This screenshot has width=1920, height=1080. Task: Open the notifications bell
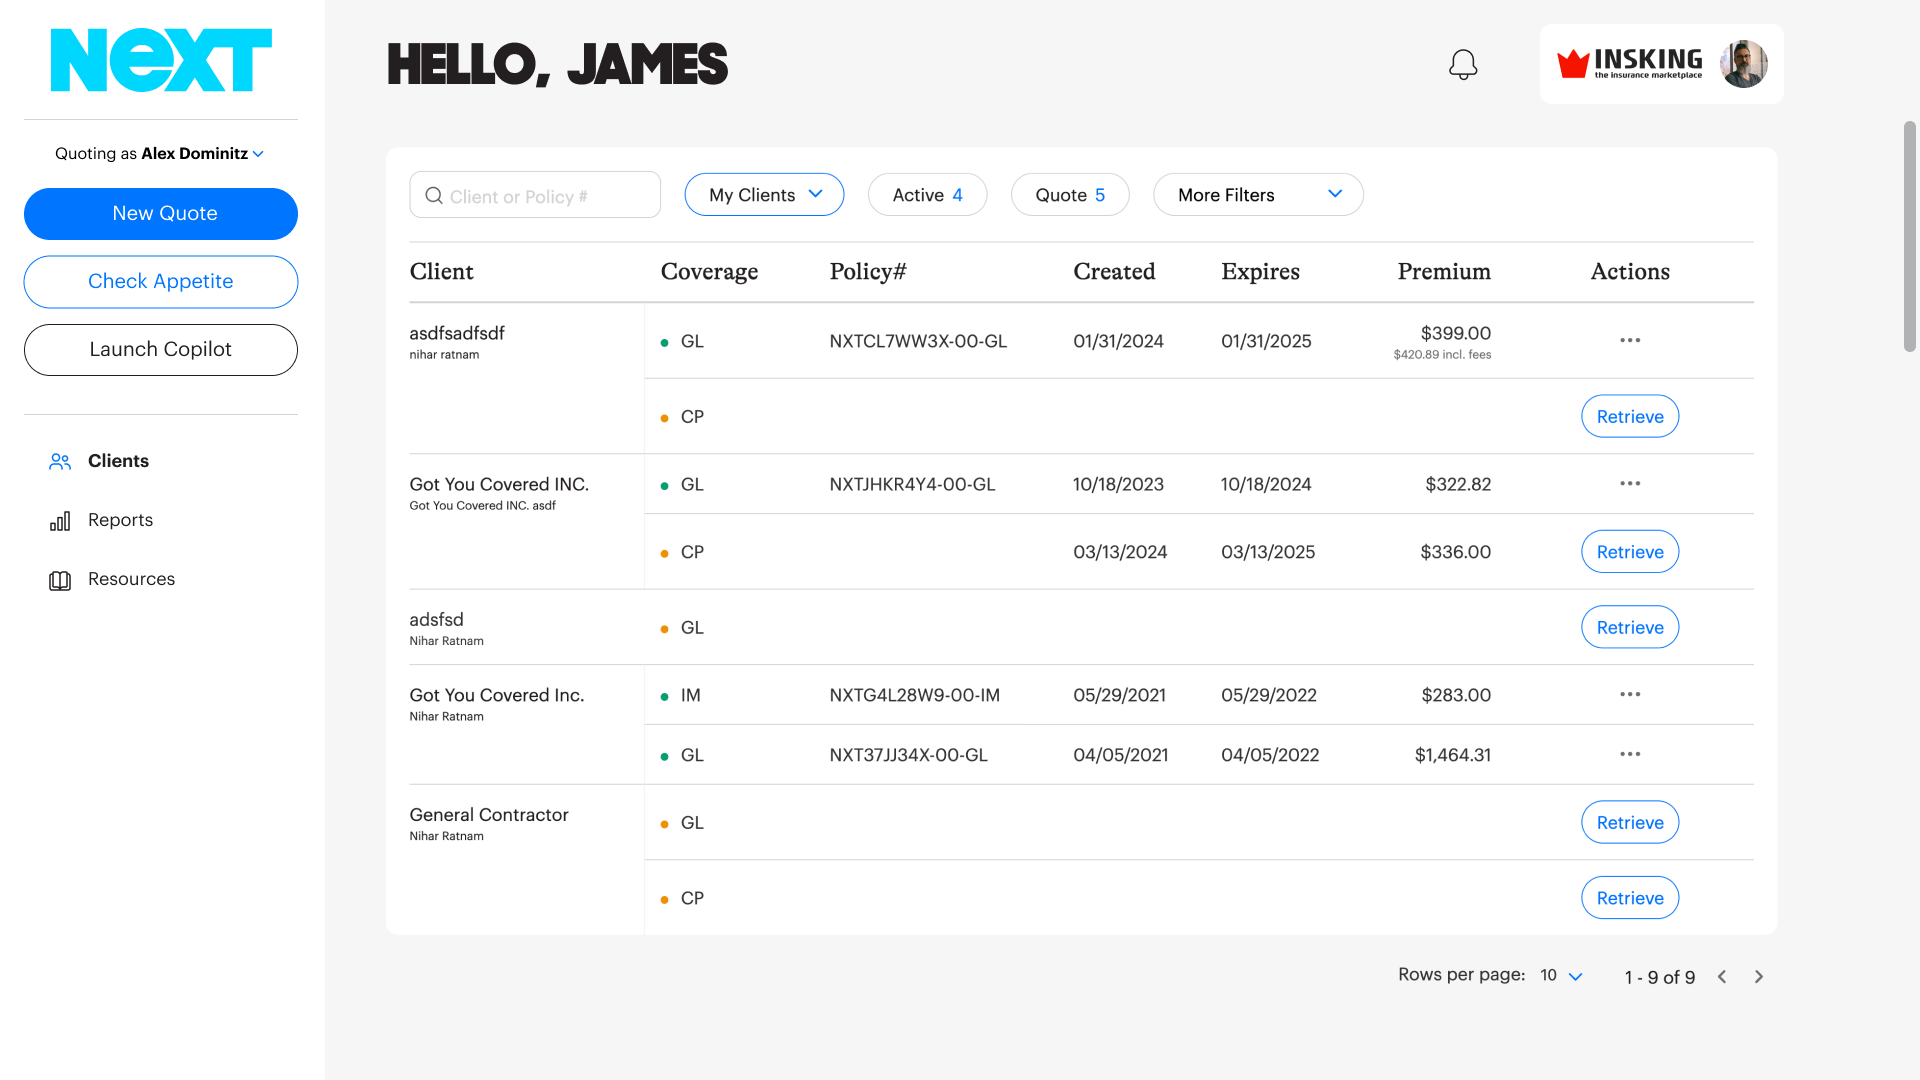(1463, 65)
